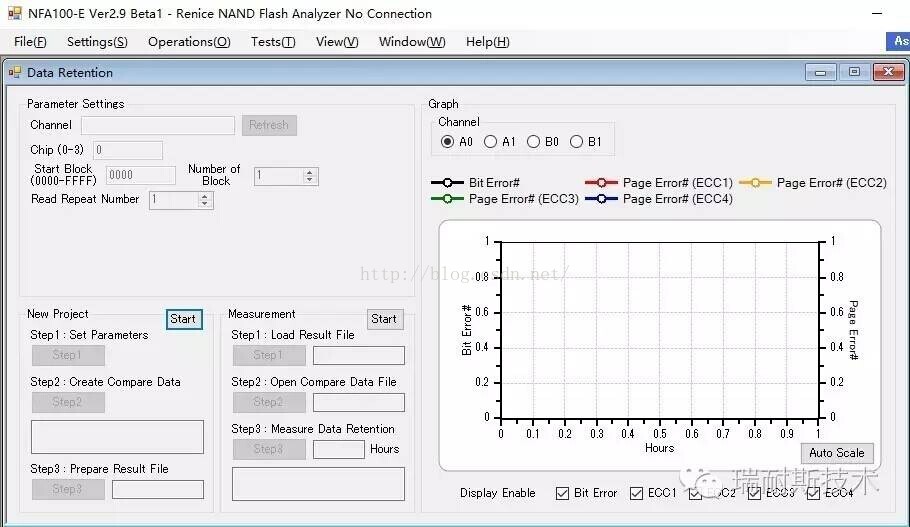This screenshot has width=910, height=527.
Task: Click the Page Error# (ECC1) legend marker
Action: click(x=601, y=183)
